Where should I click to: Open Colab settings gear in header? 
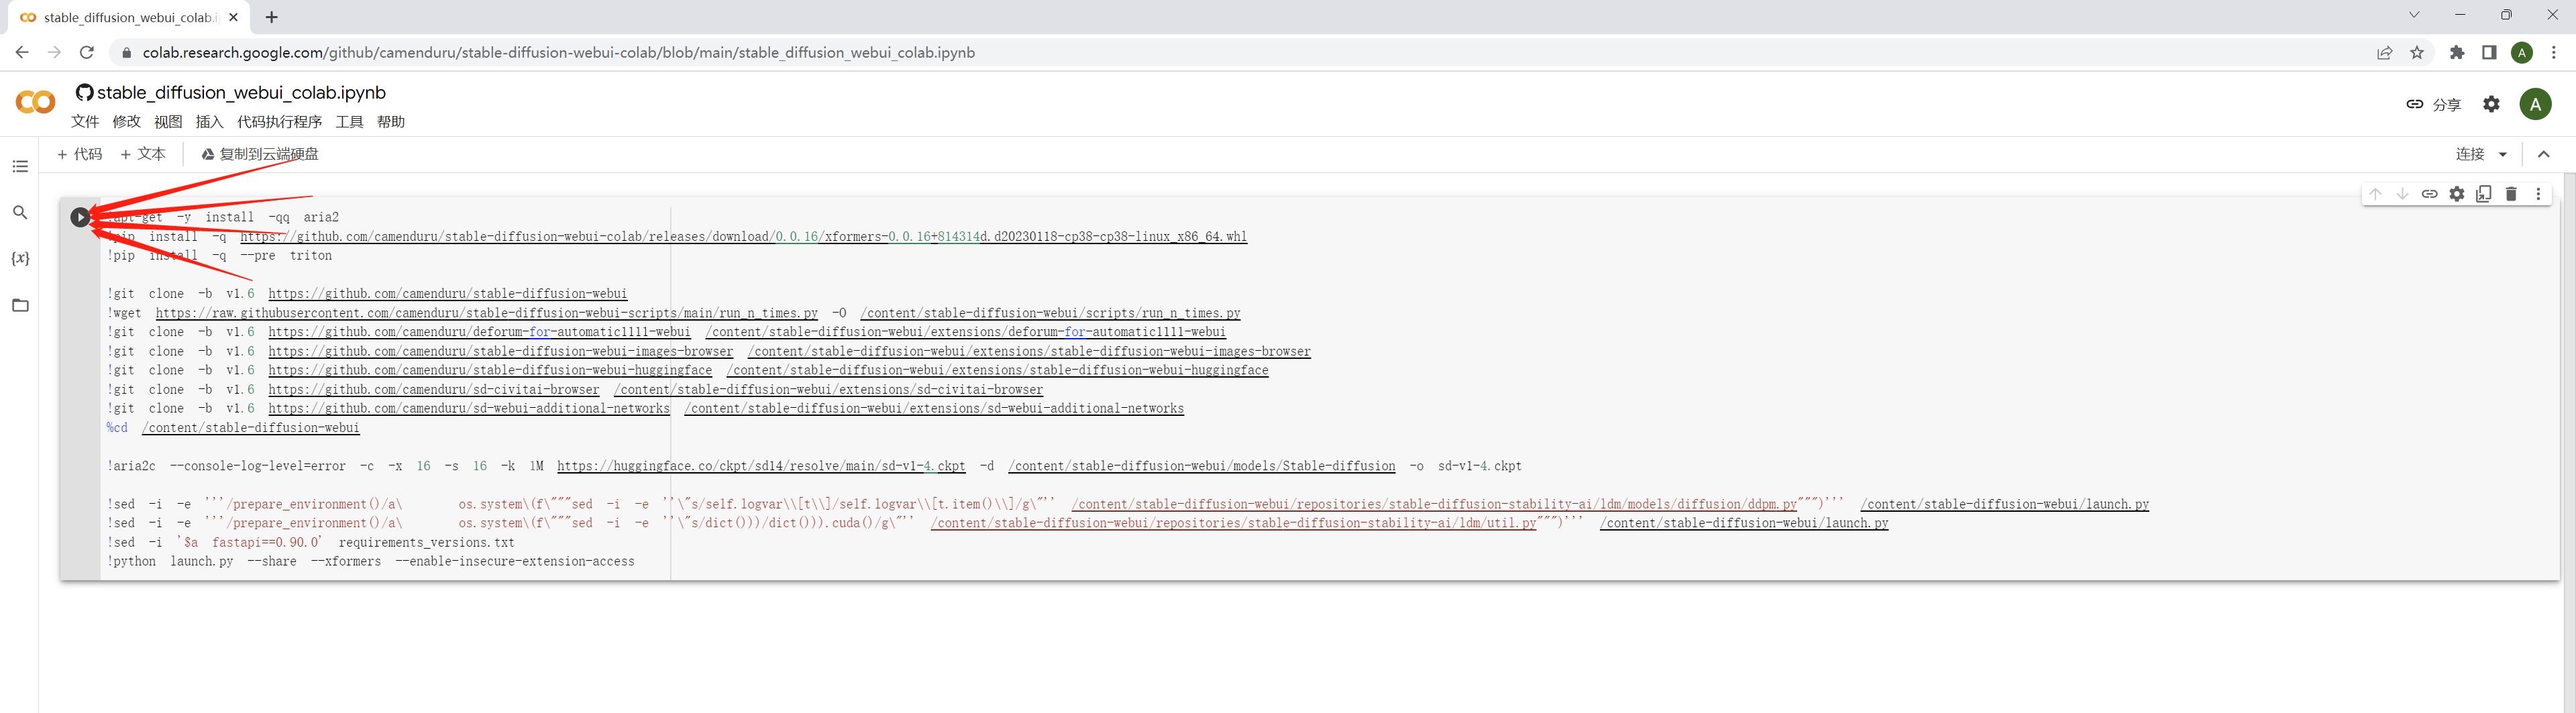click(x=2491, y=104)
